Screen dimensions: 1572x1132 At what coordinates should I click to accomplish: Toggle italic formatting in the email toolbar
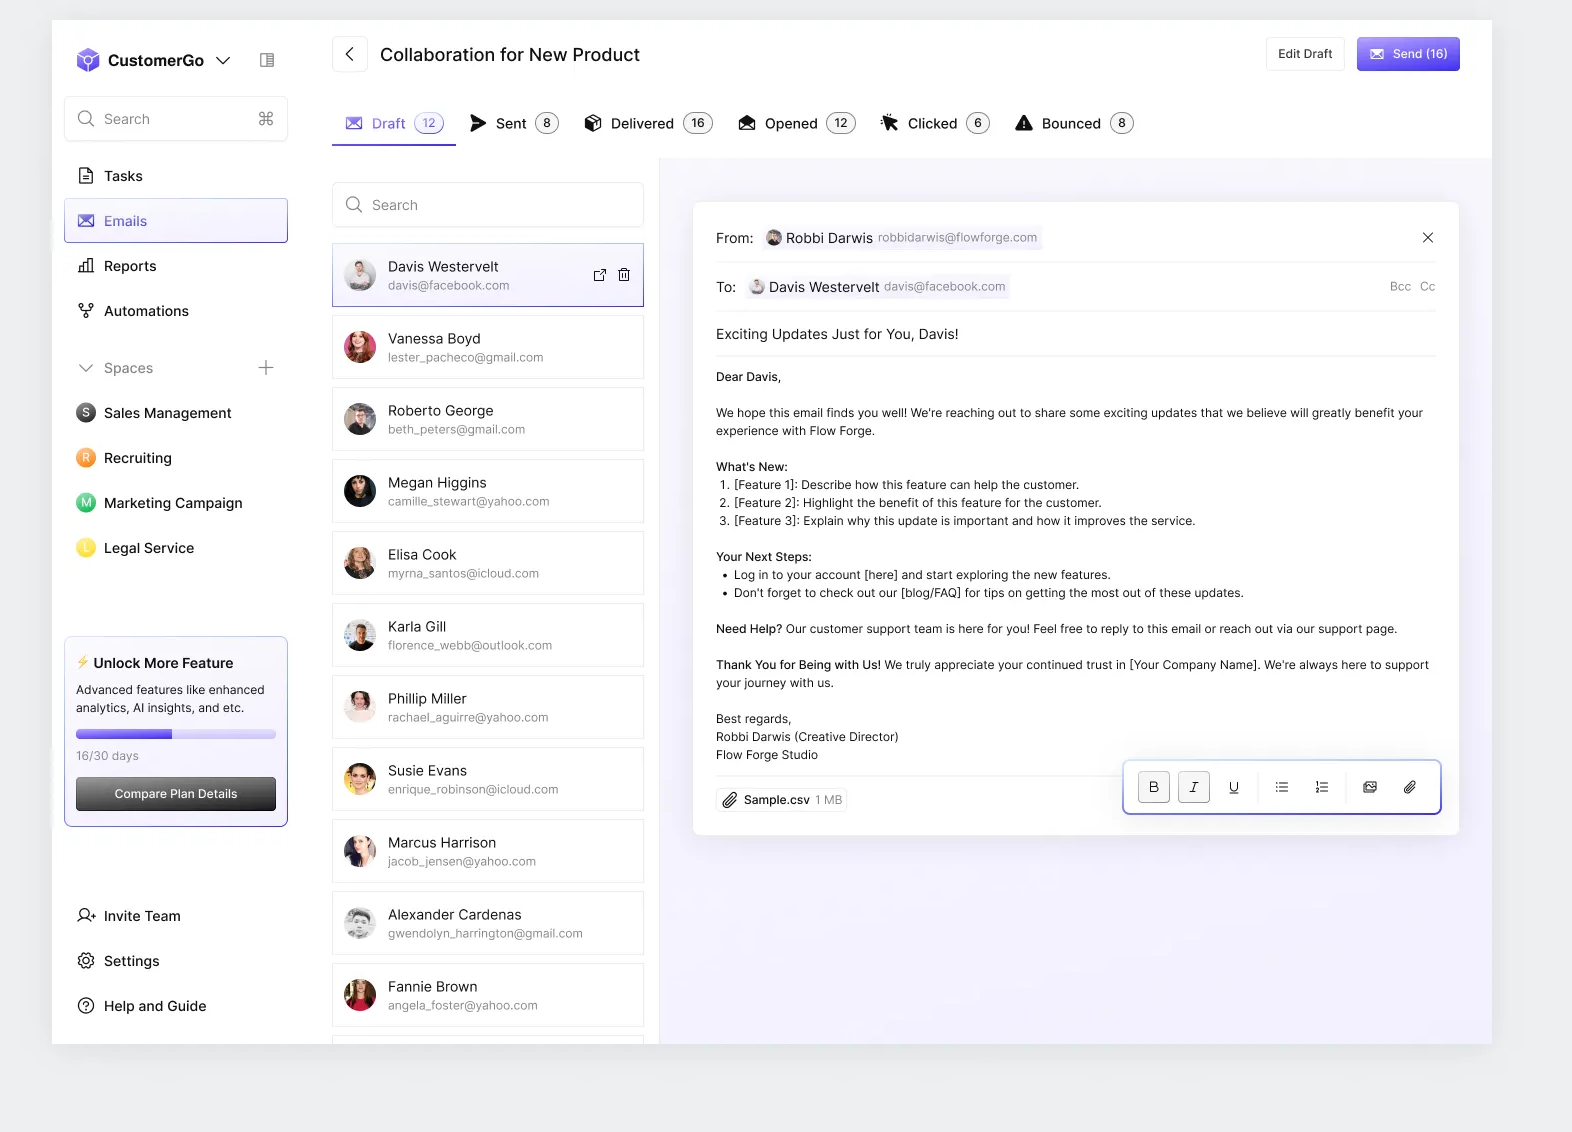click(1194, 787)
